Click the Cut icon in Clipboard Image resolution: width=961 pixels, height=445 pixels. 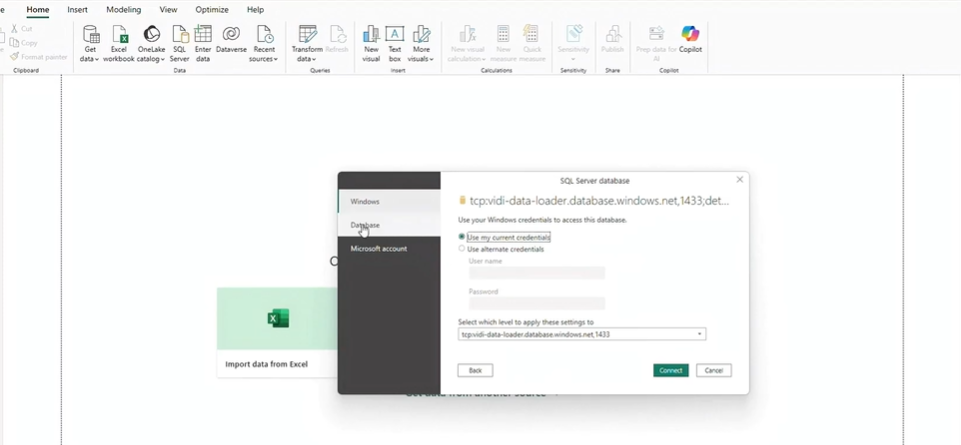(x=14, y=29)
